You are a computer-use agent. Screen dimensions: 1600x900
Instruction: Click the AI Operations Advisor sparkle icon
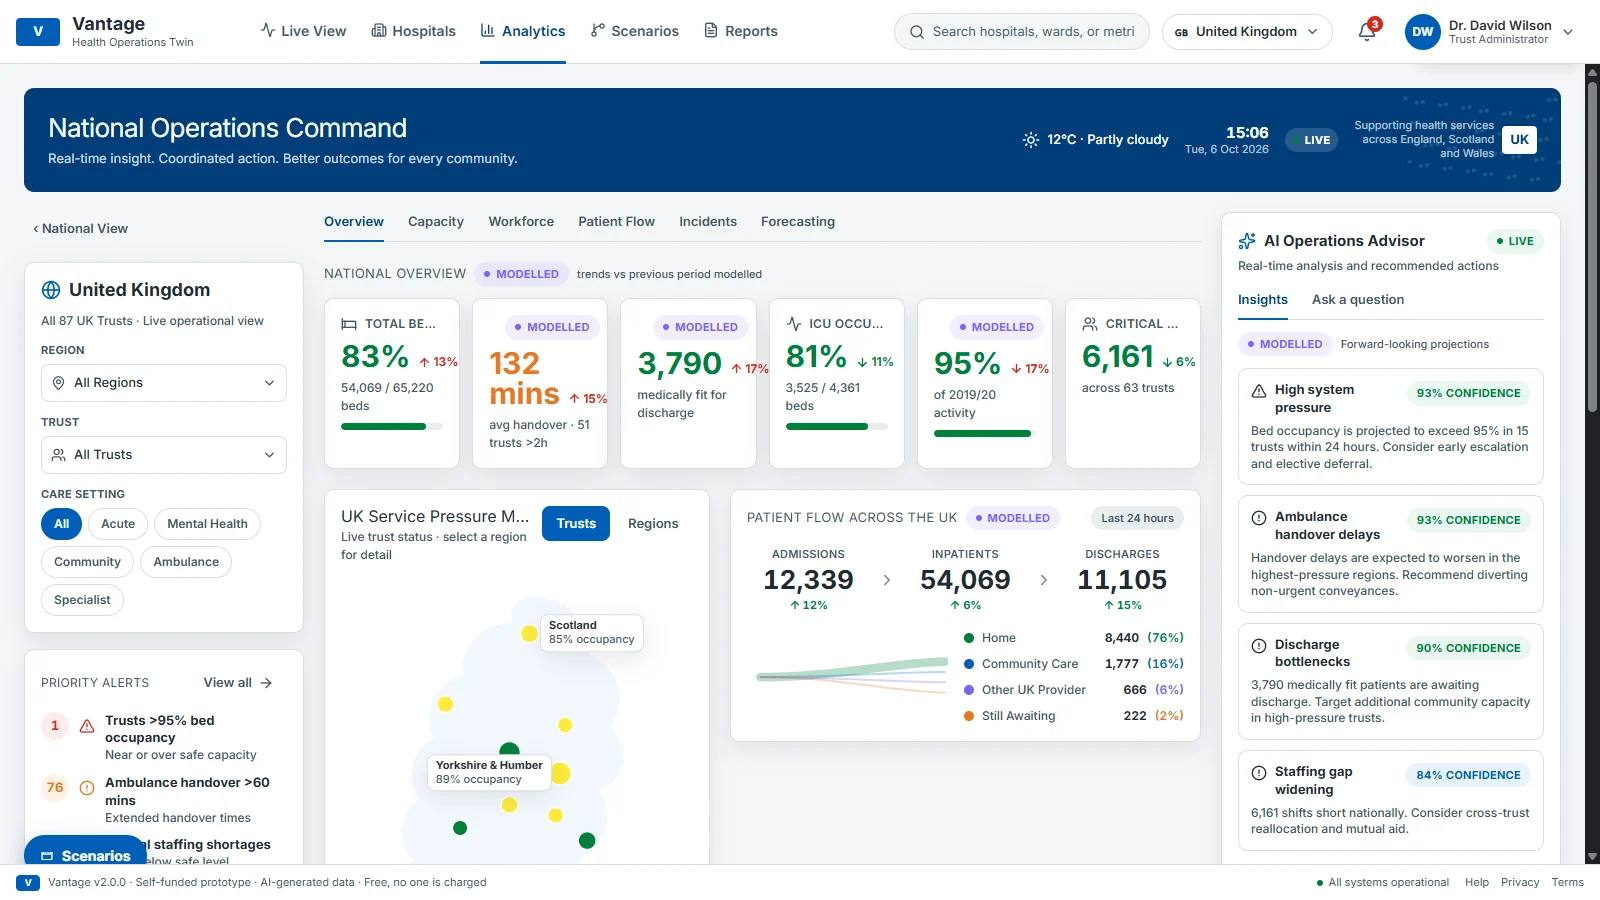[x=1247, y=241]
